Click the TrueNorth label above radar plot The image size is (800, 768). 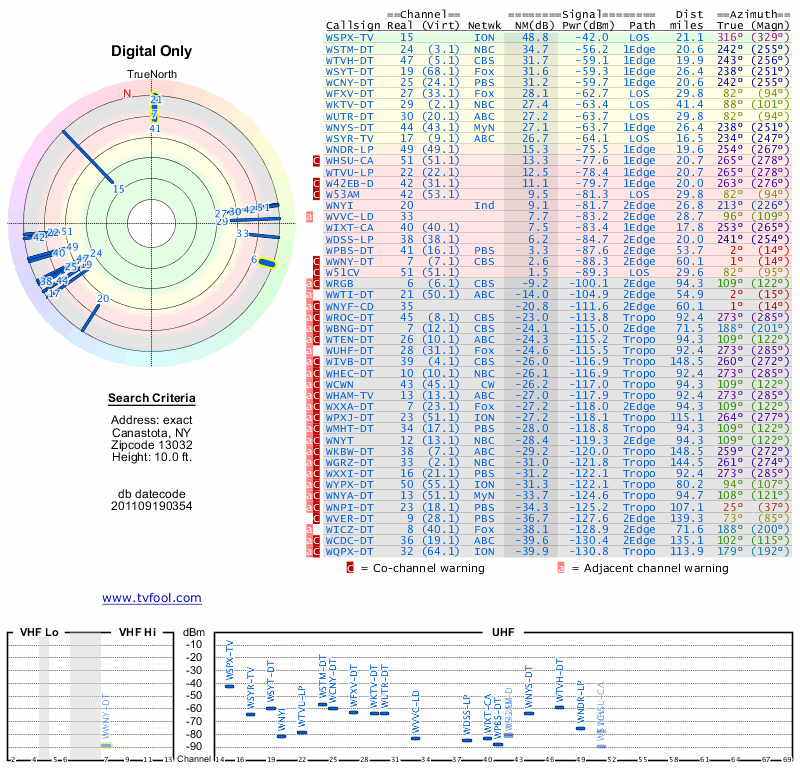[152, 75]
